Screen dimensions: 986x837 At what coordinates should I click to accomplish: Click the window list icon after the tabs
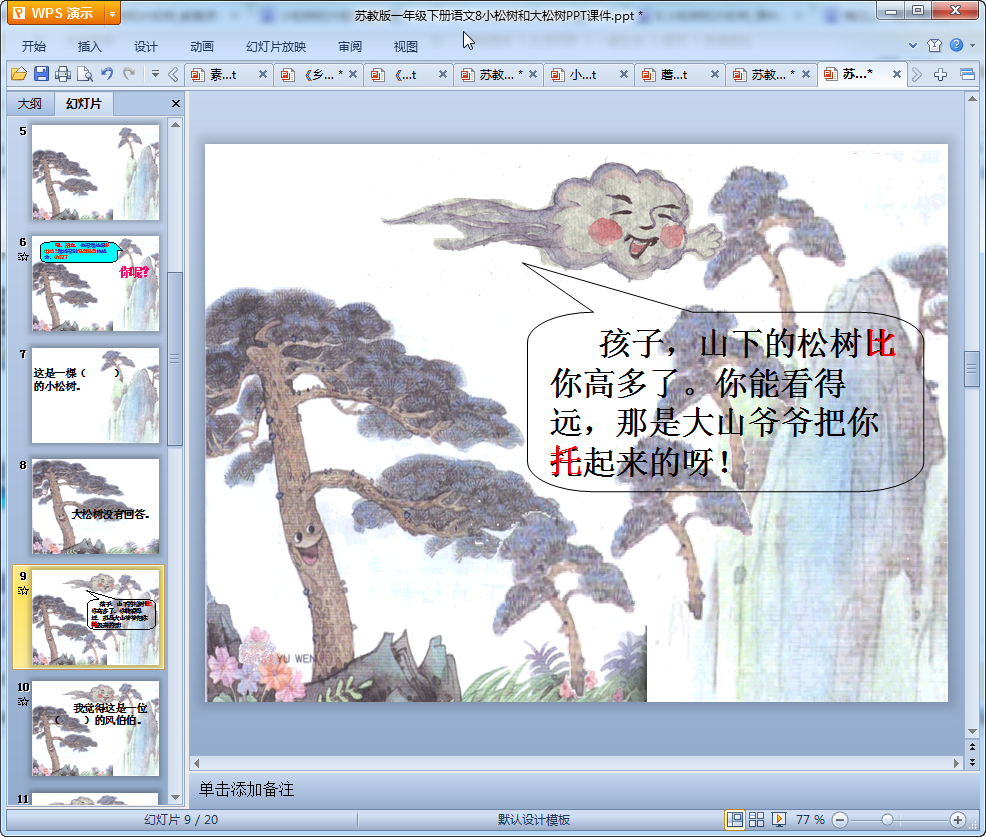(x=967, y=75)
